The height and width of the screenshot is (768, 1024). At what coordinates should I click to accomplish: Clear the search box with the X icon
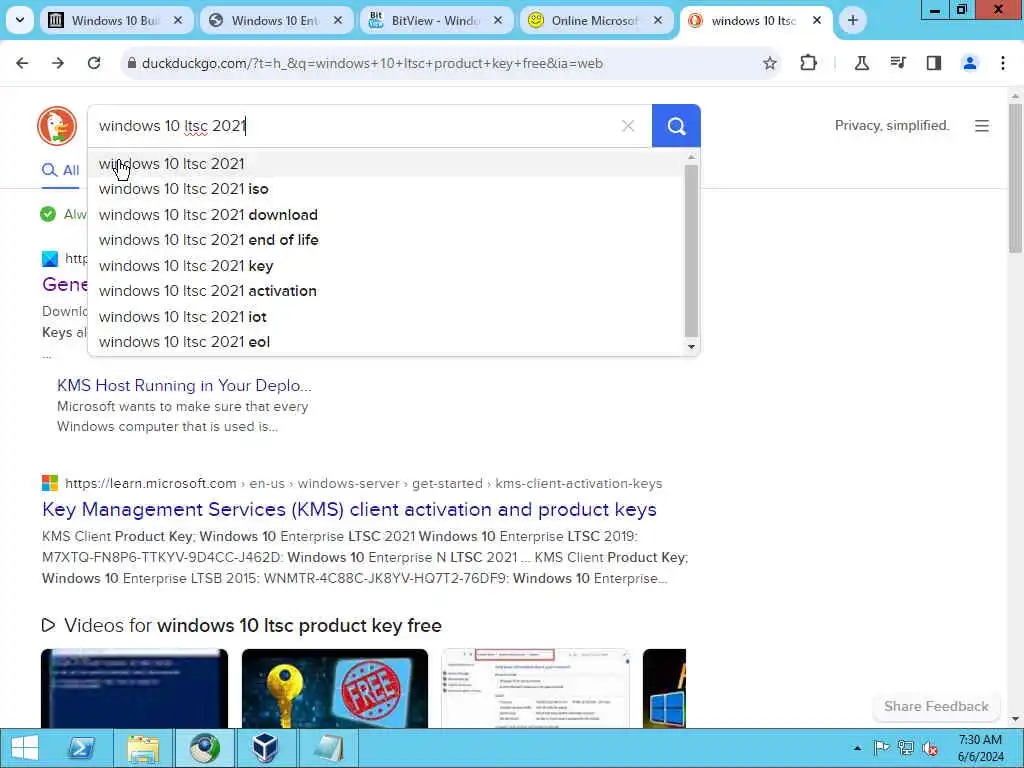point(628,125)
